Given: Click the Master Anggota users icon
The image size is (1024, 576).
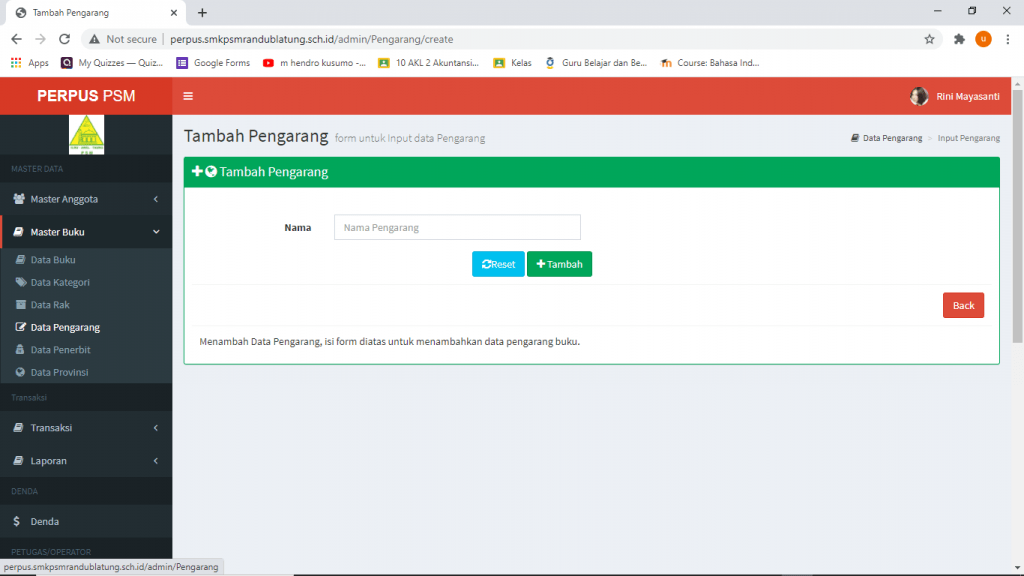Looking at the screenshot, I should pos(19,199).
